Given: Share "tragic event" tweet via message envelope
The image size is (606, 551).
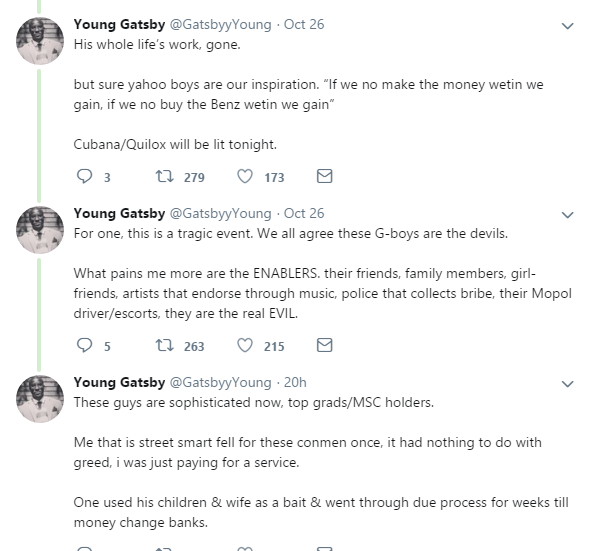Looking at the screenshot, I should (324, 345).
